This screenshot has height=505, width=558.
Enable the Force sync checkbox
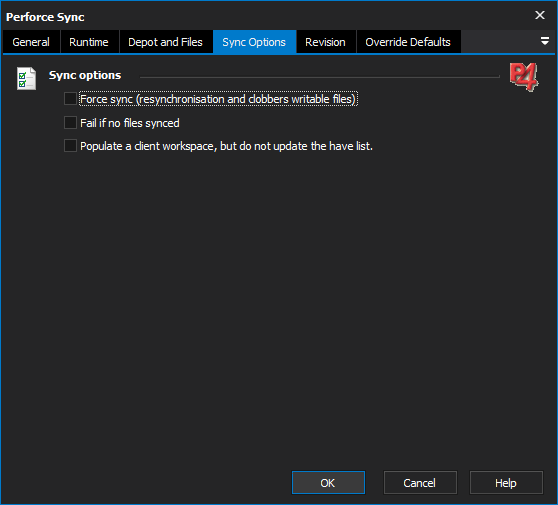(x=70, y=99)
